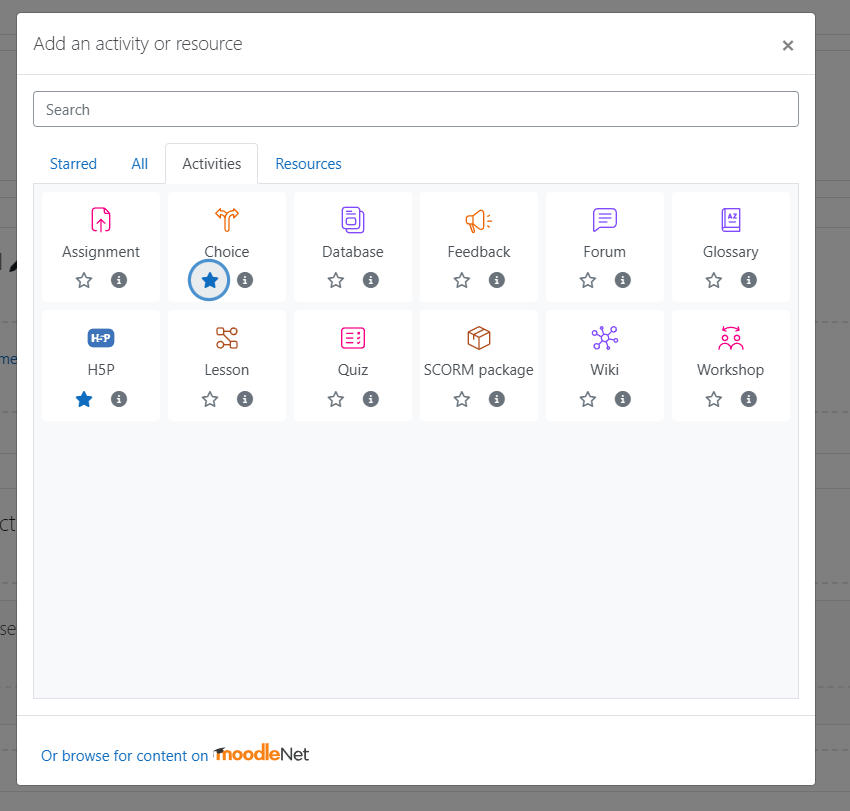Image resolution: width=850 pixels, height=811 pixels.
Task: Click the Forum label text
Action: coord(604,252)
